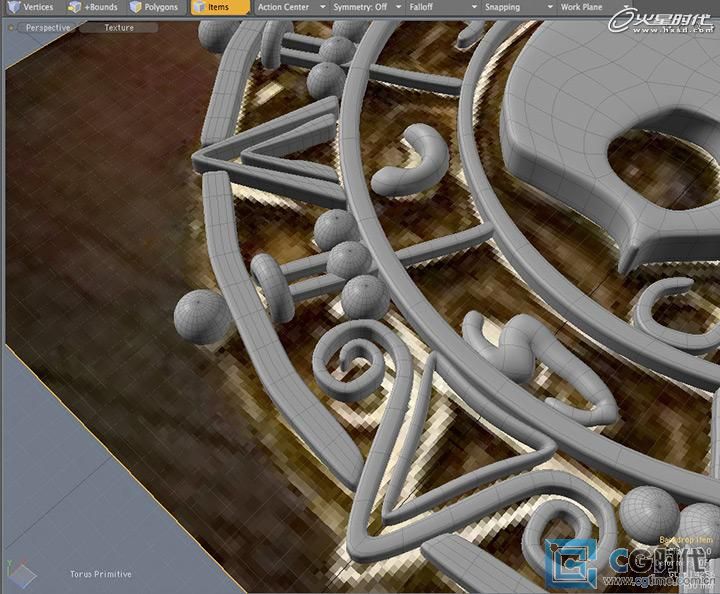Screen dimensions: 720x594
Task: Click the Texture shading style button
Action: [x=119, y=28]
